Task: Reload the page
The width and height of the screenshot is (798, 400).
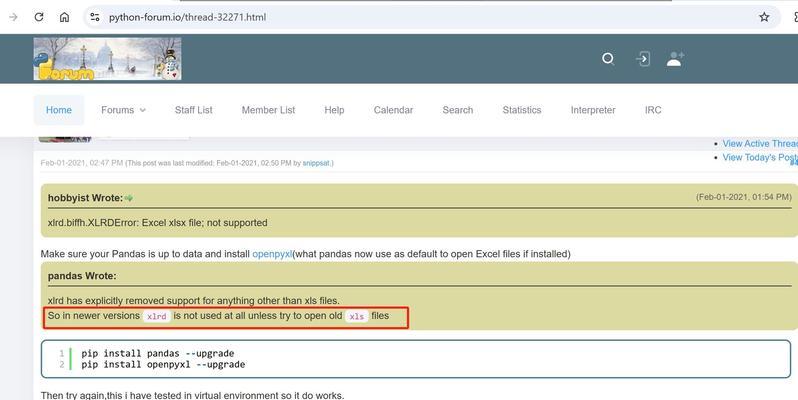Action: pos(39,17)
